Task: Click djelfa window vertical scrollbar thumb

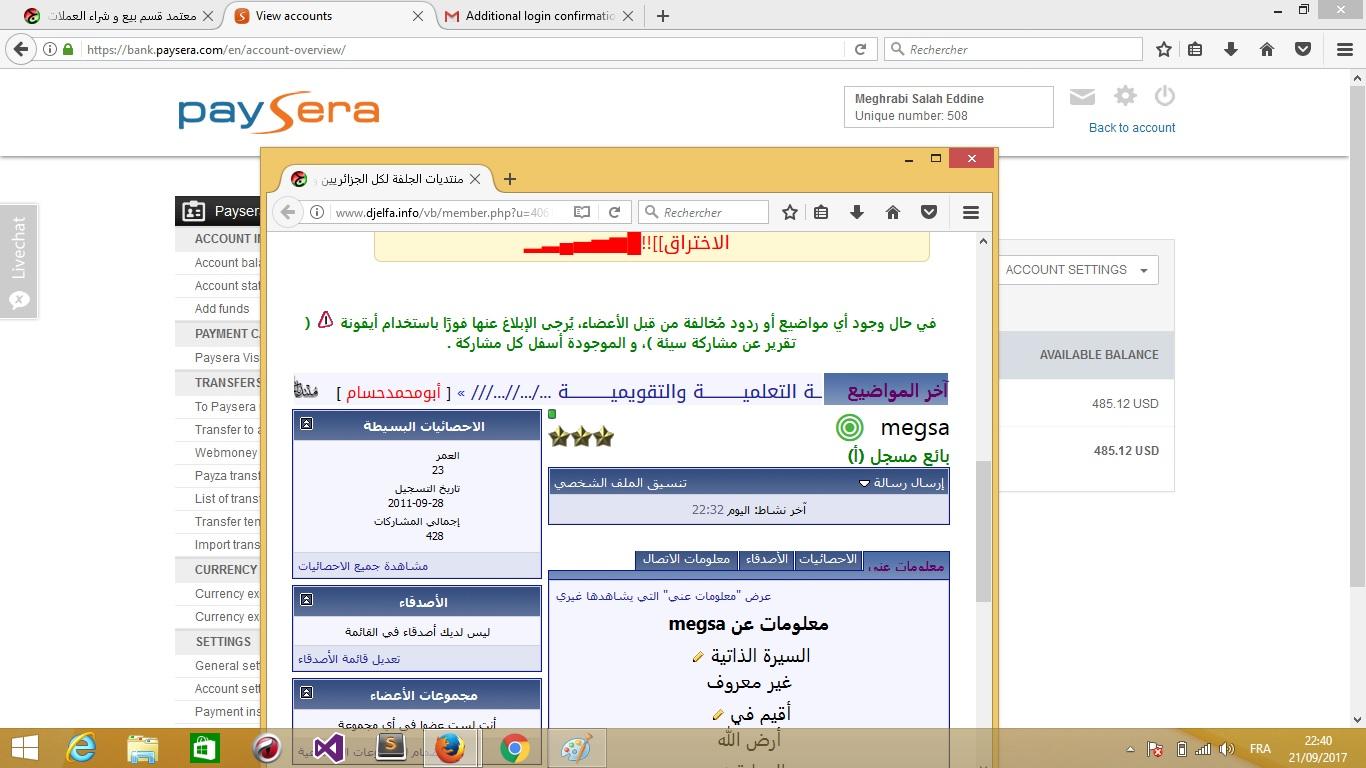Action: [983, 531]
